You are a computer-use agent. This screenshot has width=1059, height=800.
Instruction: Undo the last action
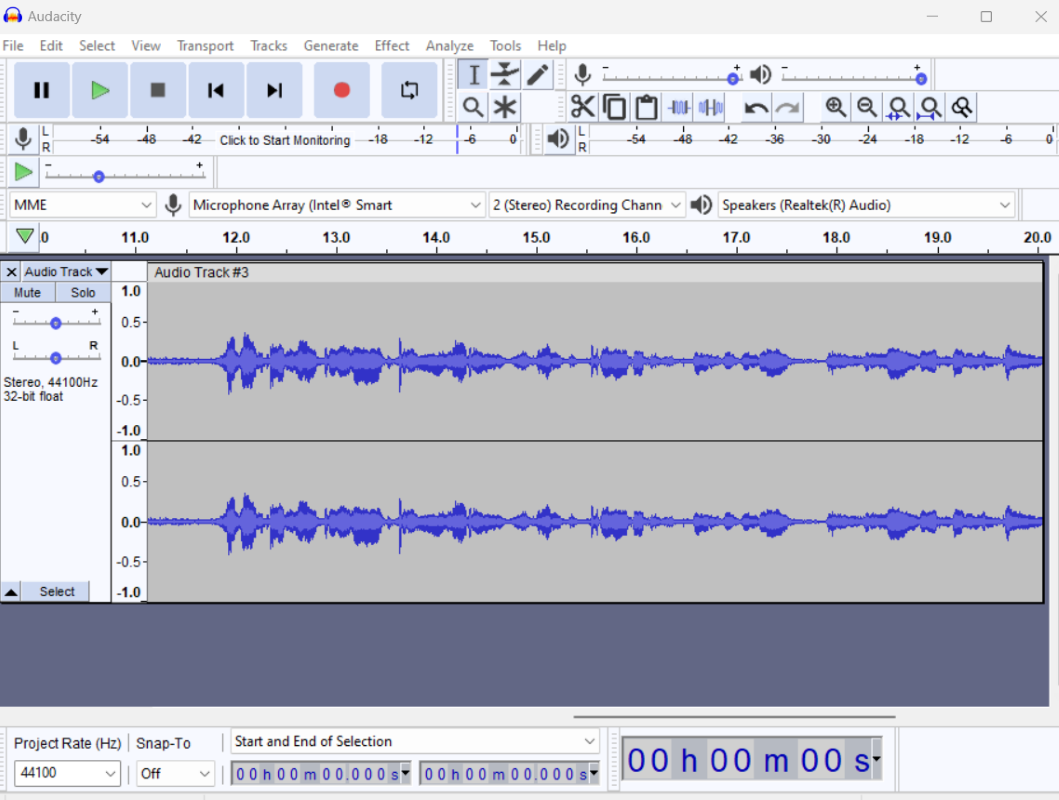coord(756,107)
